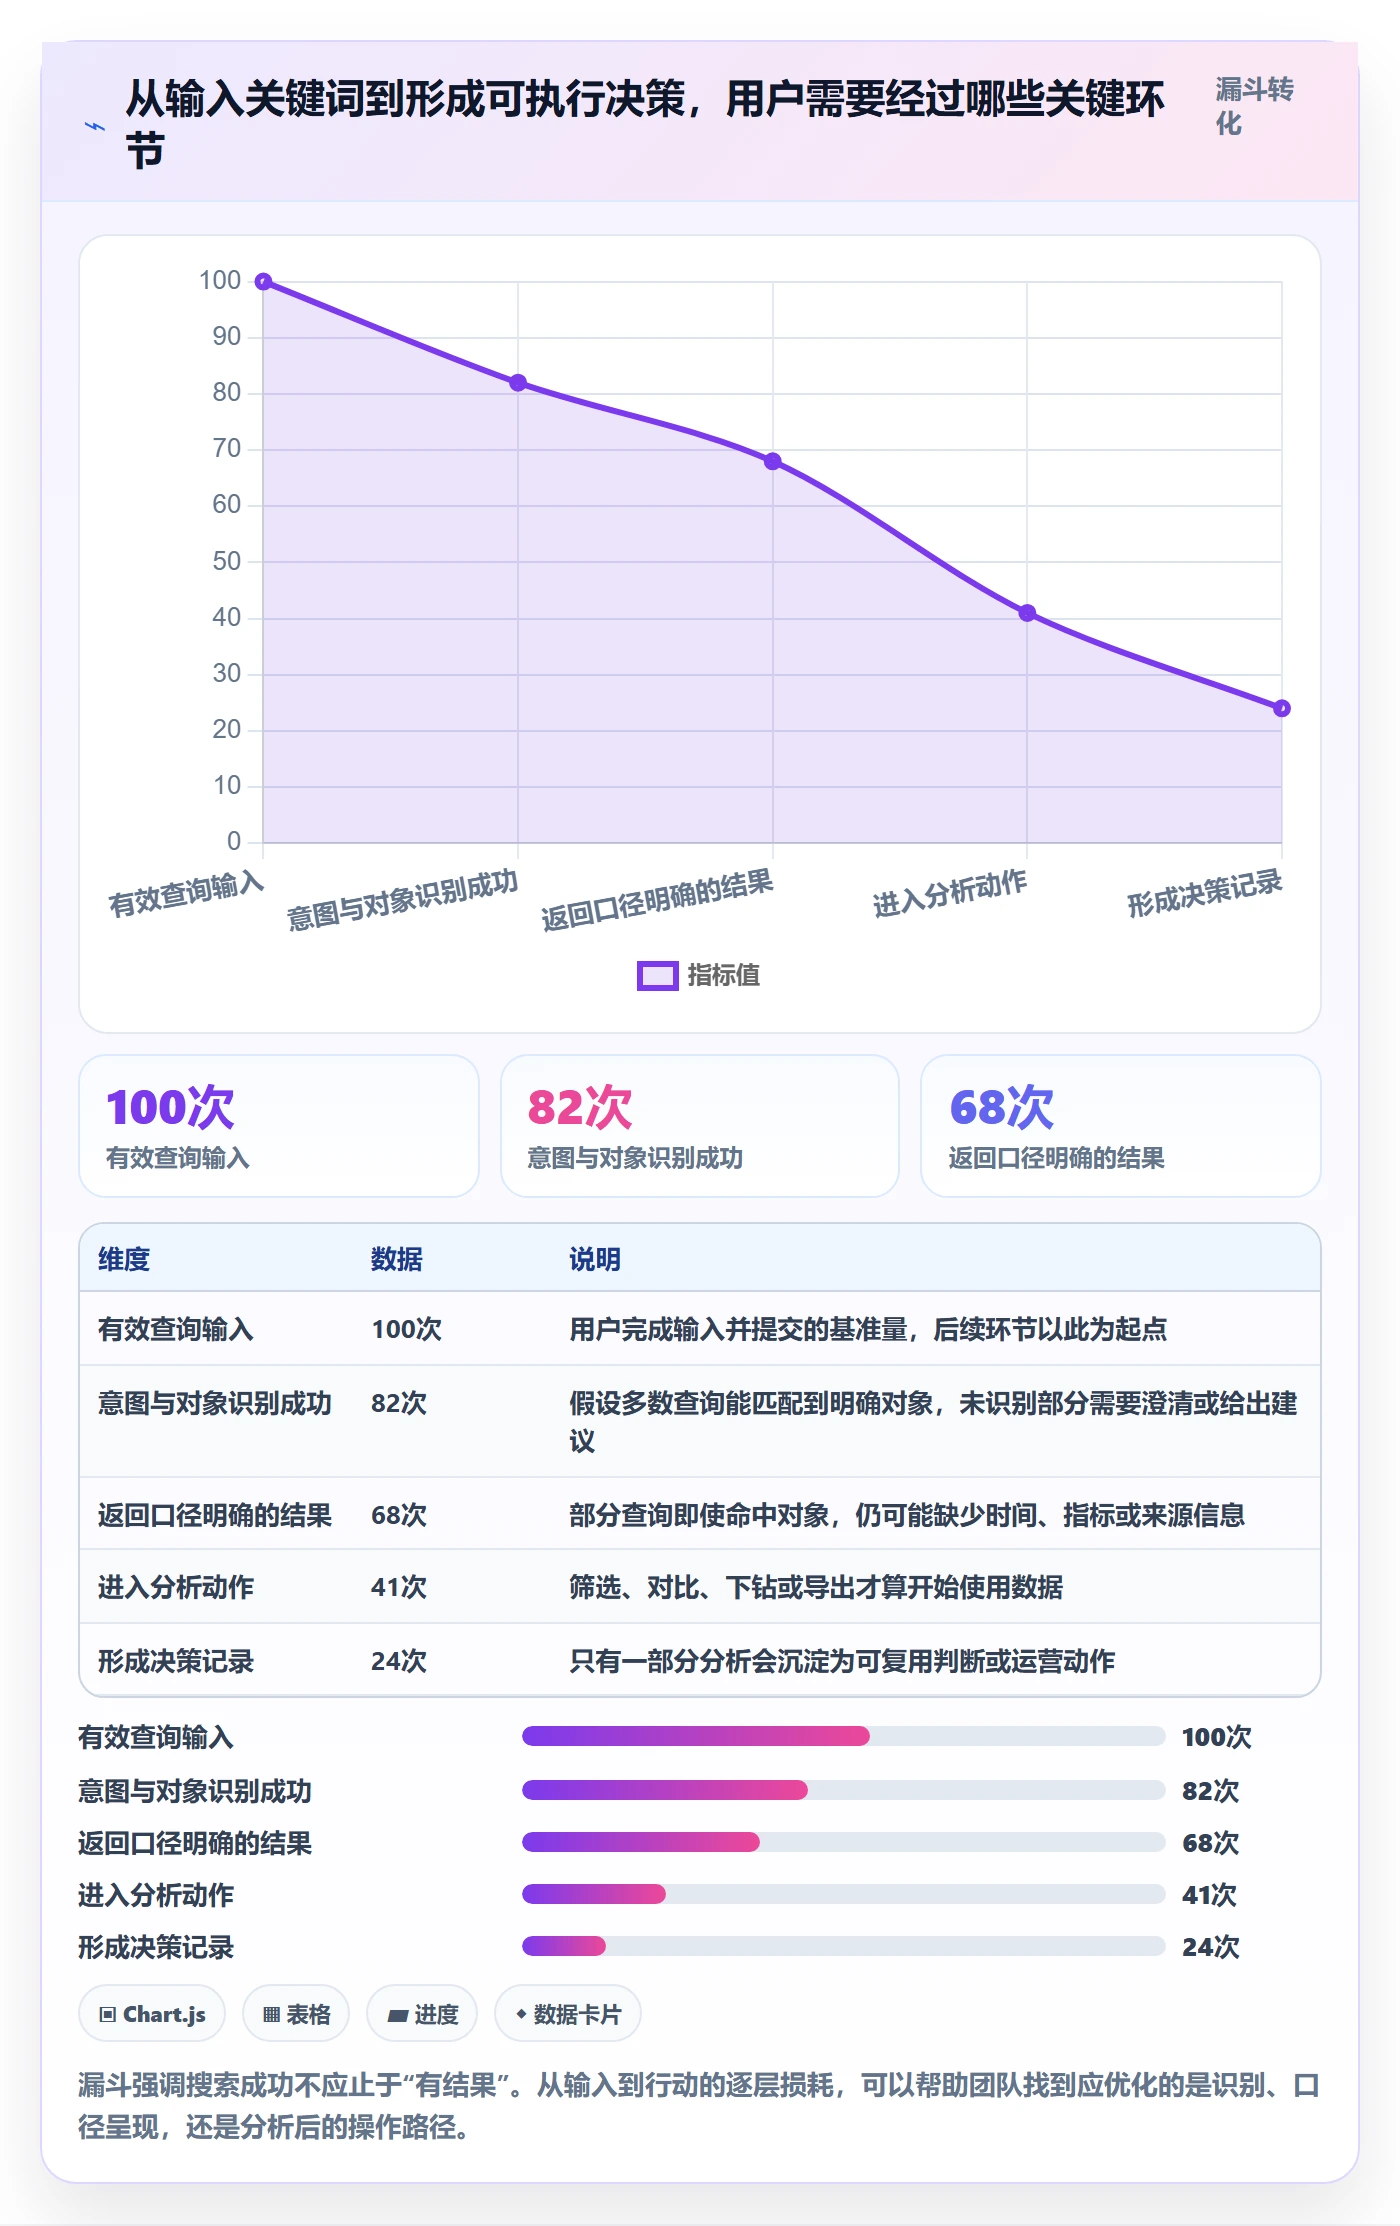Click the 82次 cell in the table
1400x2226 pixels.
[x=399, y=1403]
